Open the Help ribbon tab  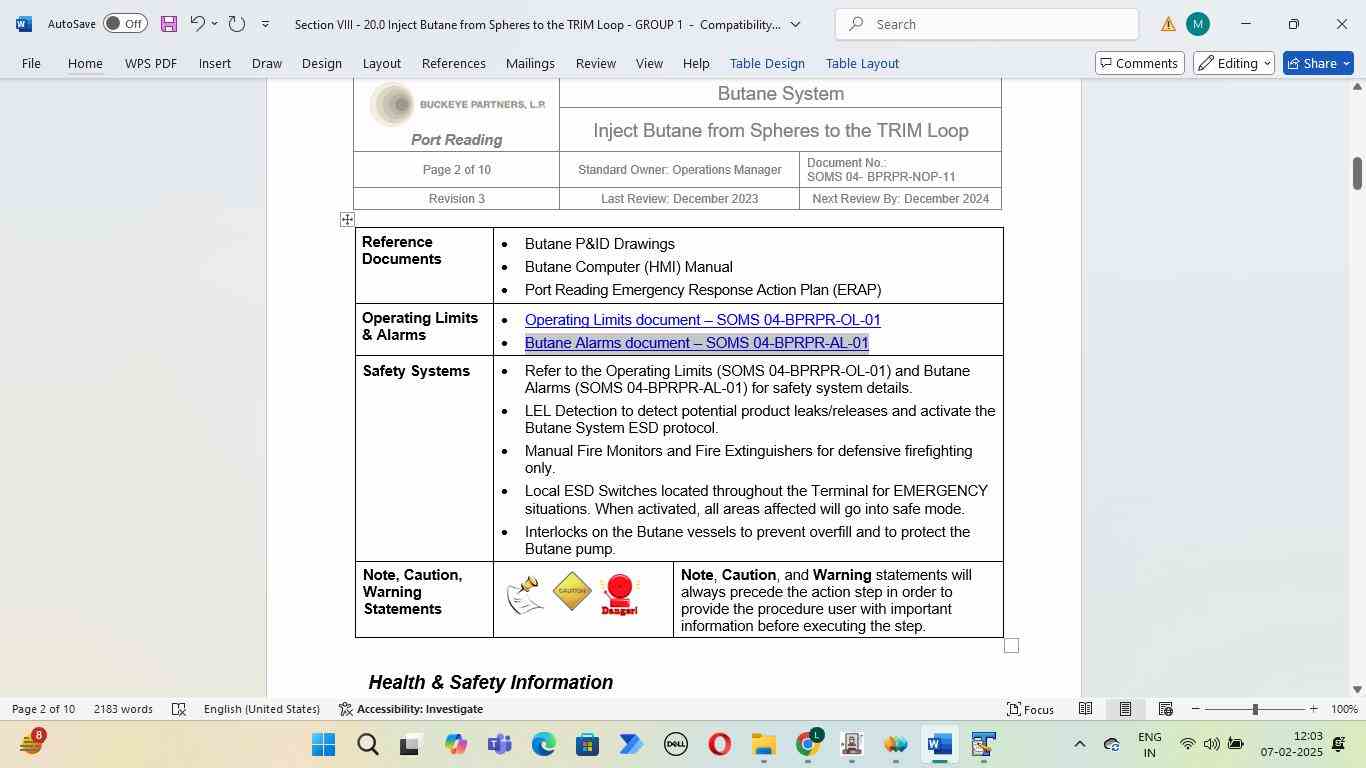click(x=696, y=63)
